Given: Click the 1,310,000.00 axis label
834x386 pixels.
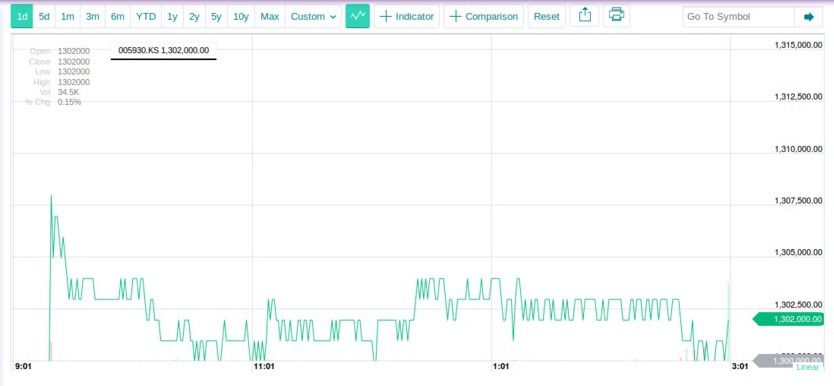Looking at the screenshot, I should pyautogui.click(x=799, y=149).
